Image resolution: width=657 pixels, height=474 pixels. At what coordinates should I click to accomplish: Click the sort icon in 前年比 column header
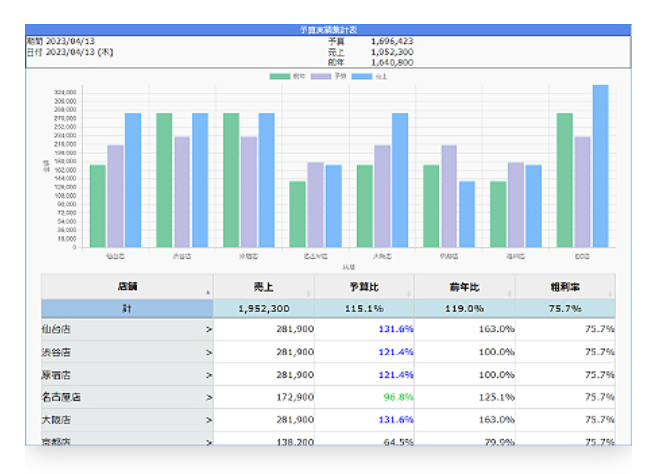click(x=513, y=293)
